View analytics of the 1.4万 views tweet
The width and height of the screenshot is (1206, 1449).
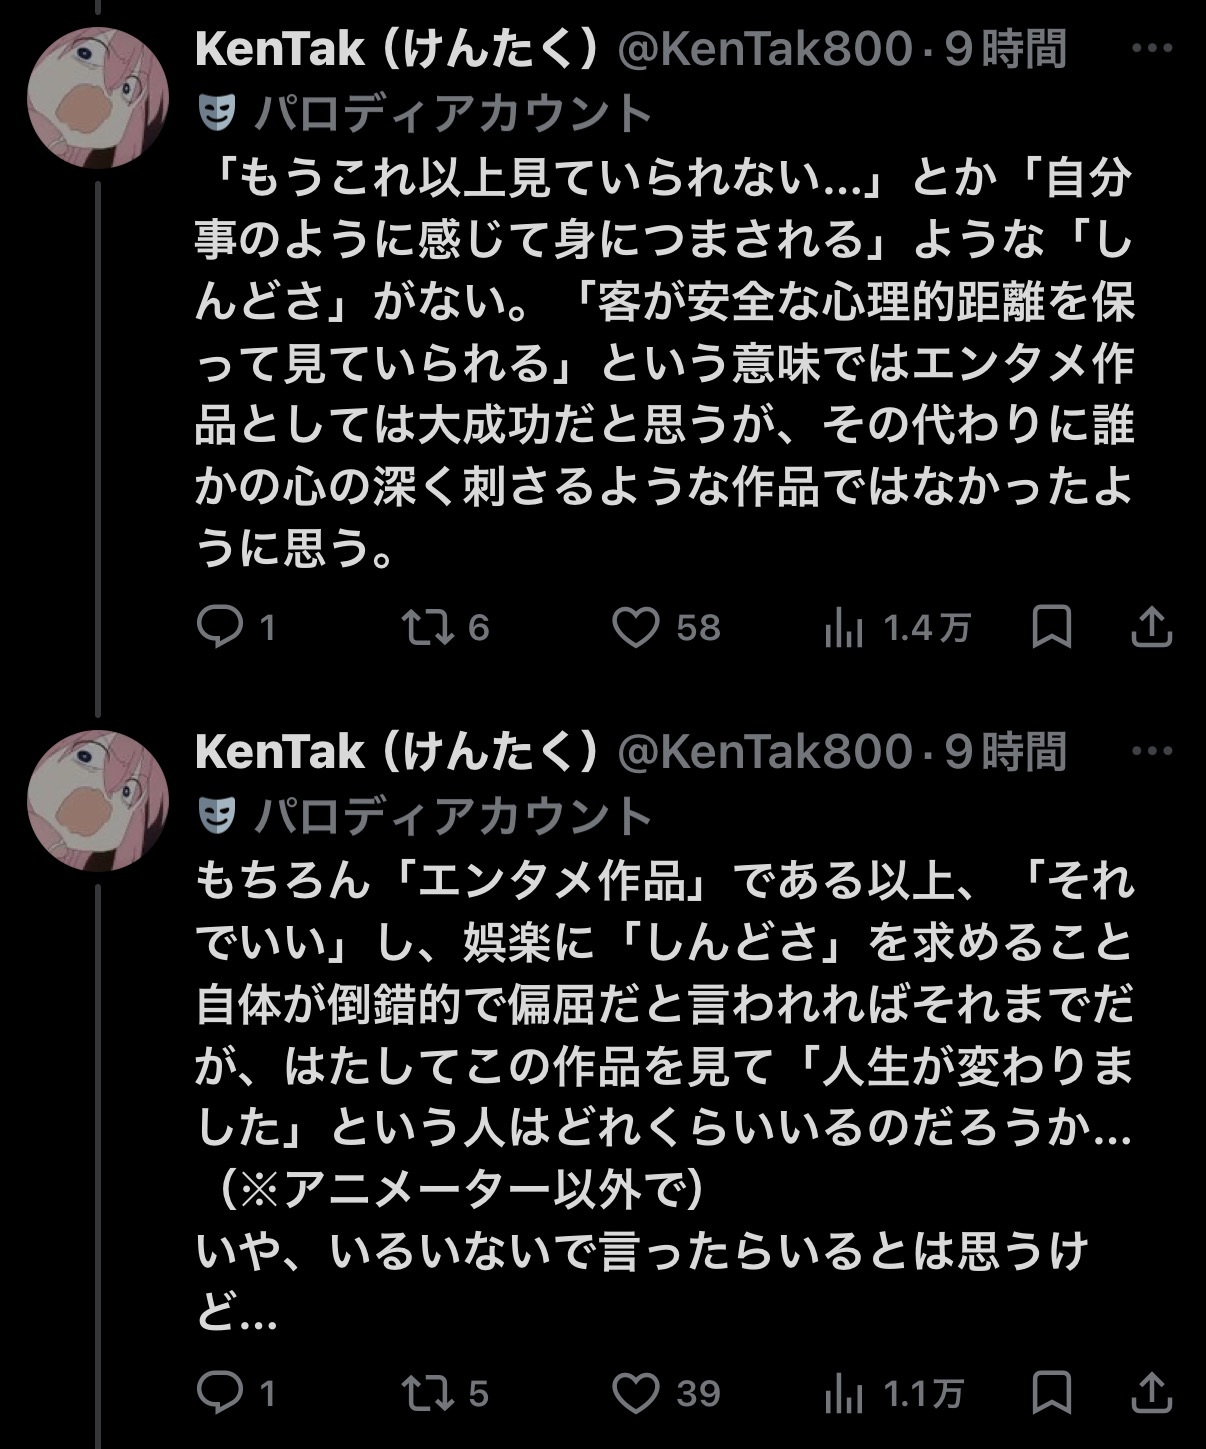(x=843, y=628)
